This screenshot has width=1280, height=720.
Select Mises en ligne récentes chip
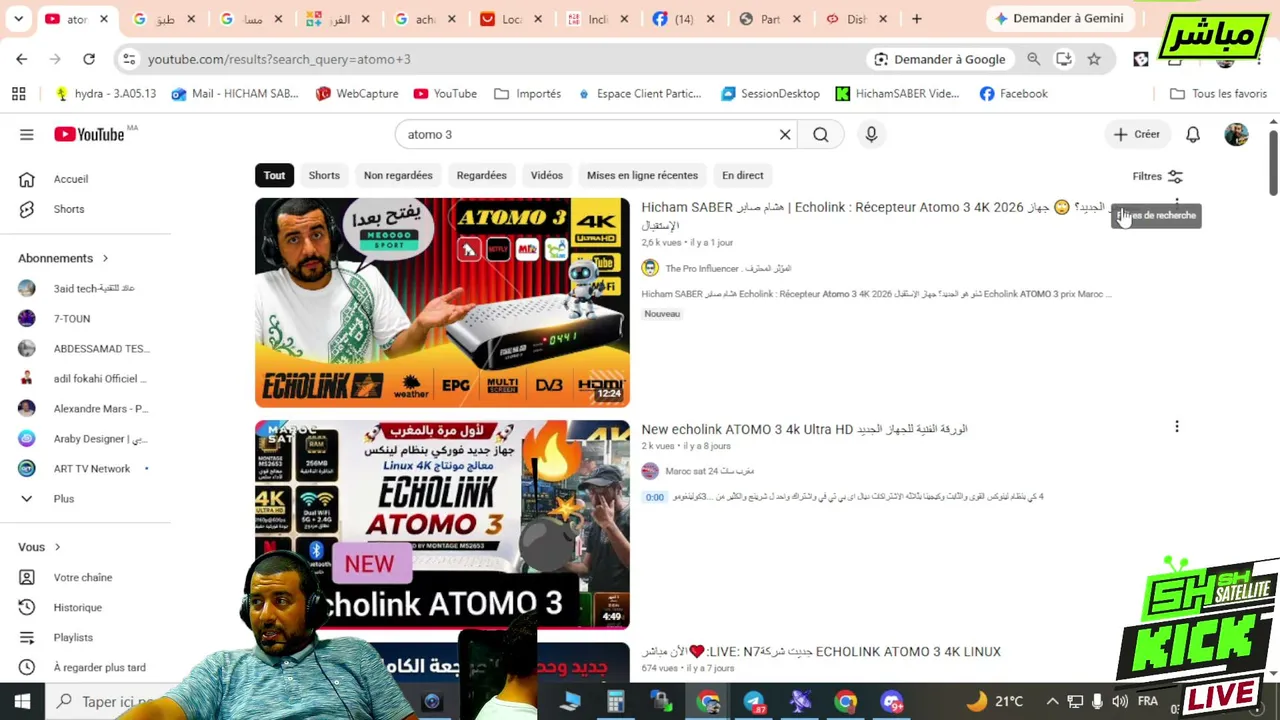tap(642, 175)
